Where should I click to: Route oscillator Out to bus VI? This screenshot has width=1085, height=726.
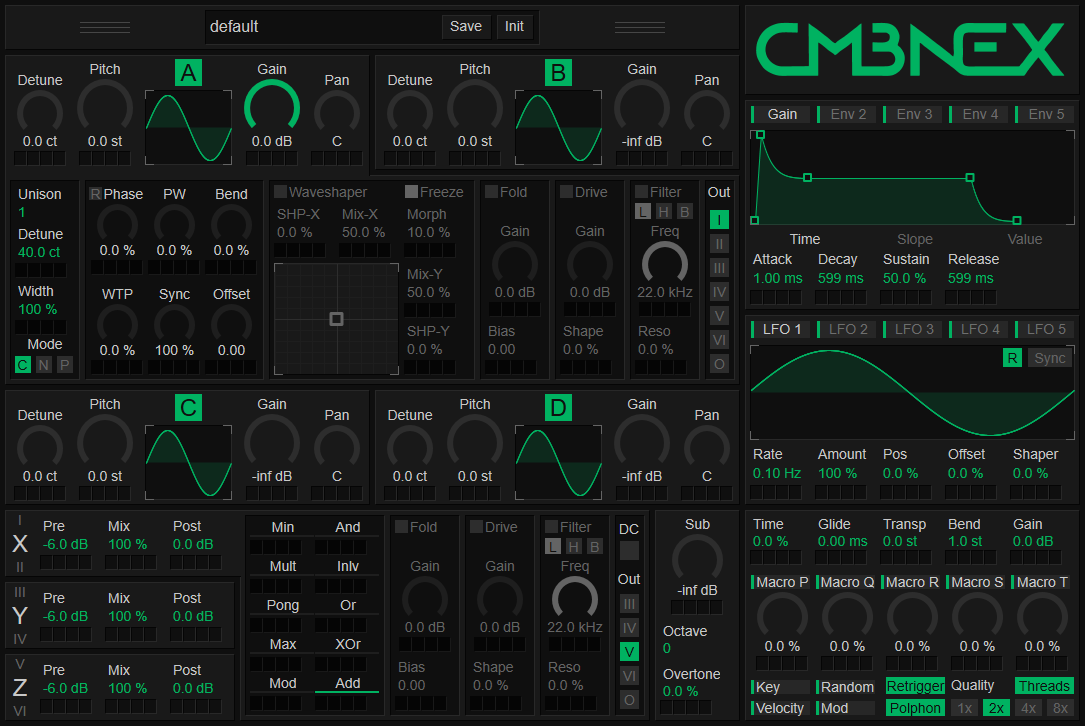click(719, 340)
